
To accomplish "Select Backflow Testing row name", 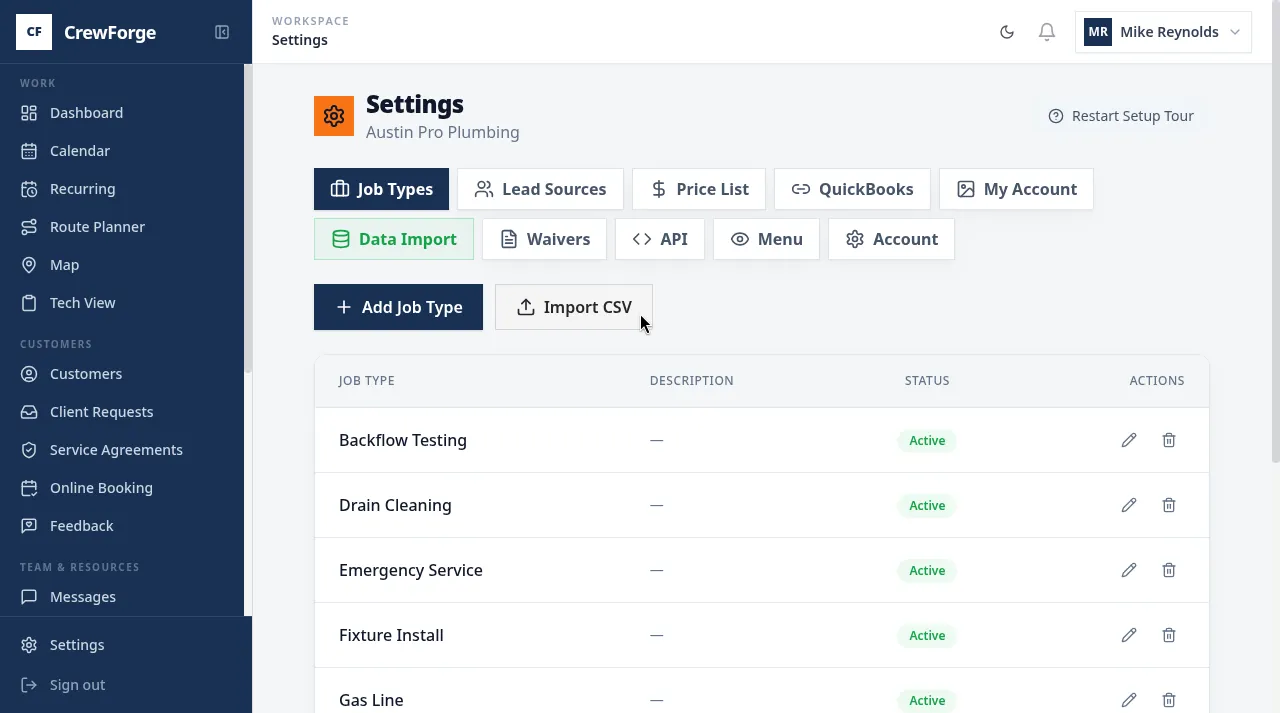I will tap(403, 440).
